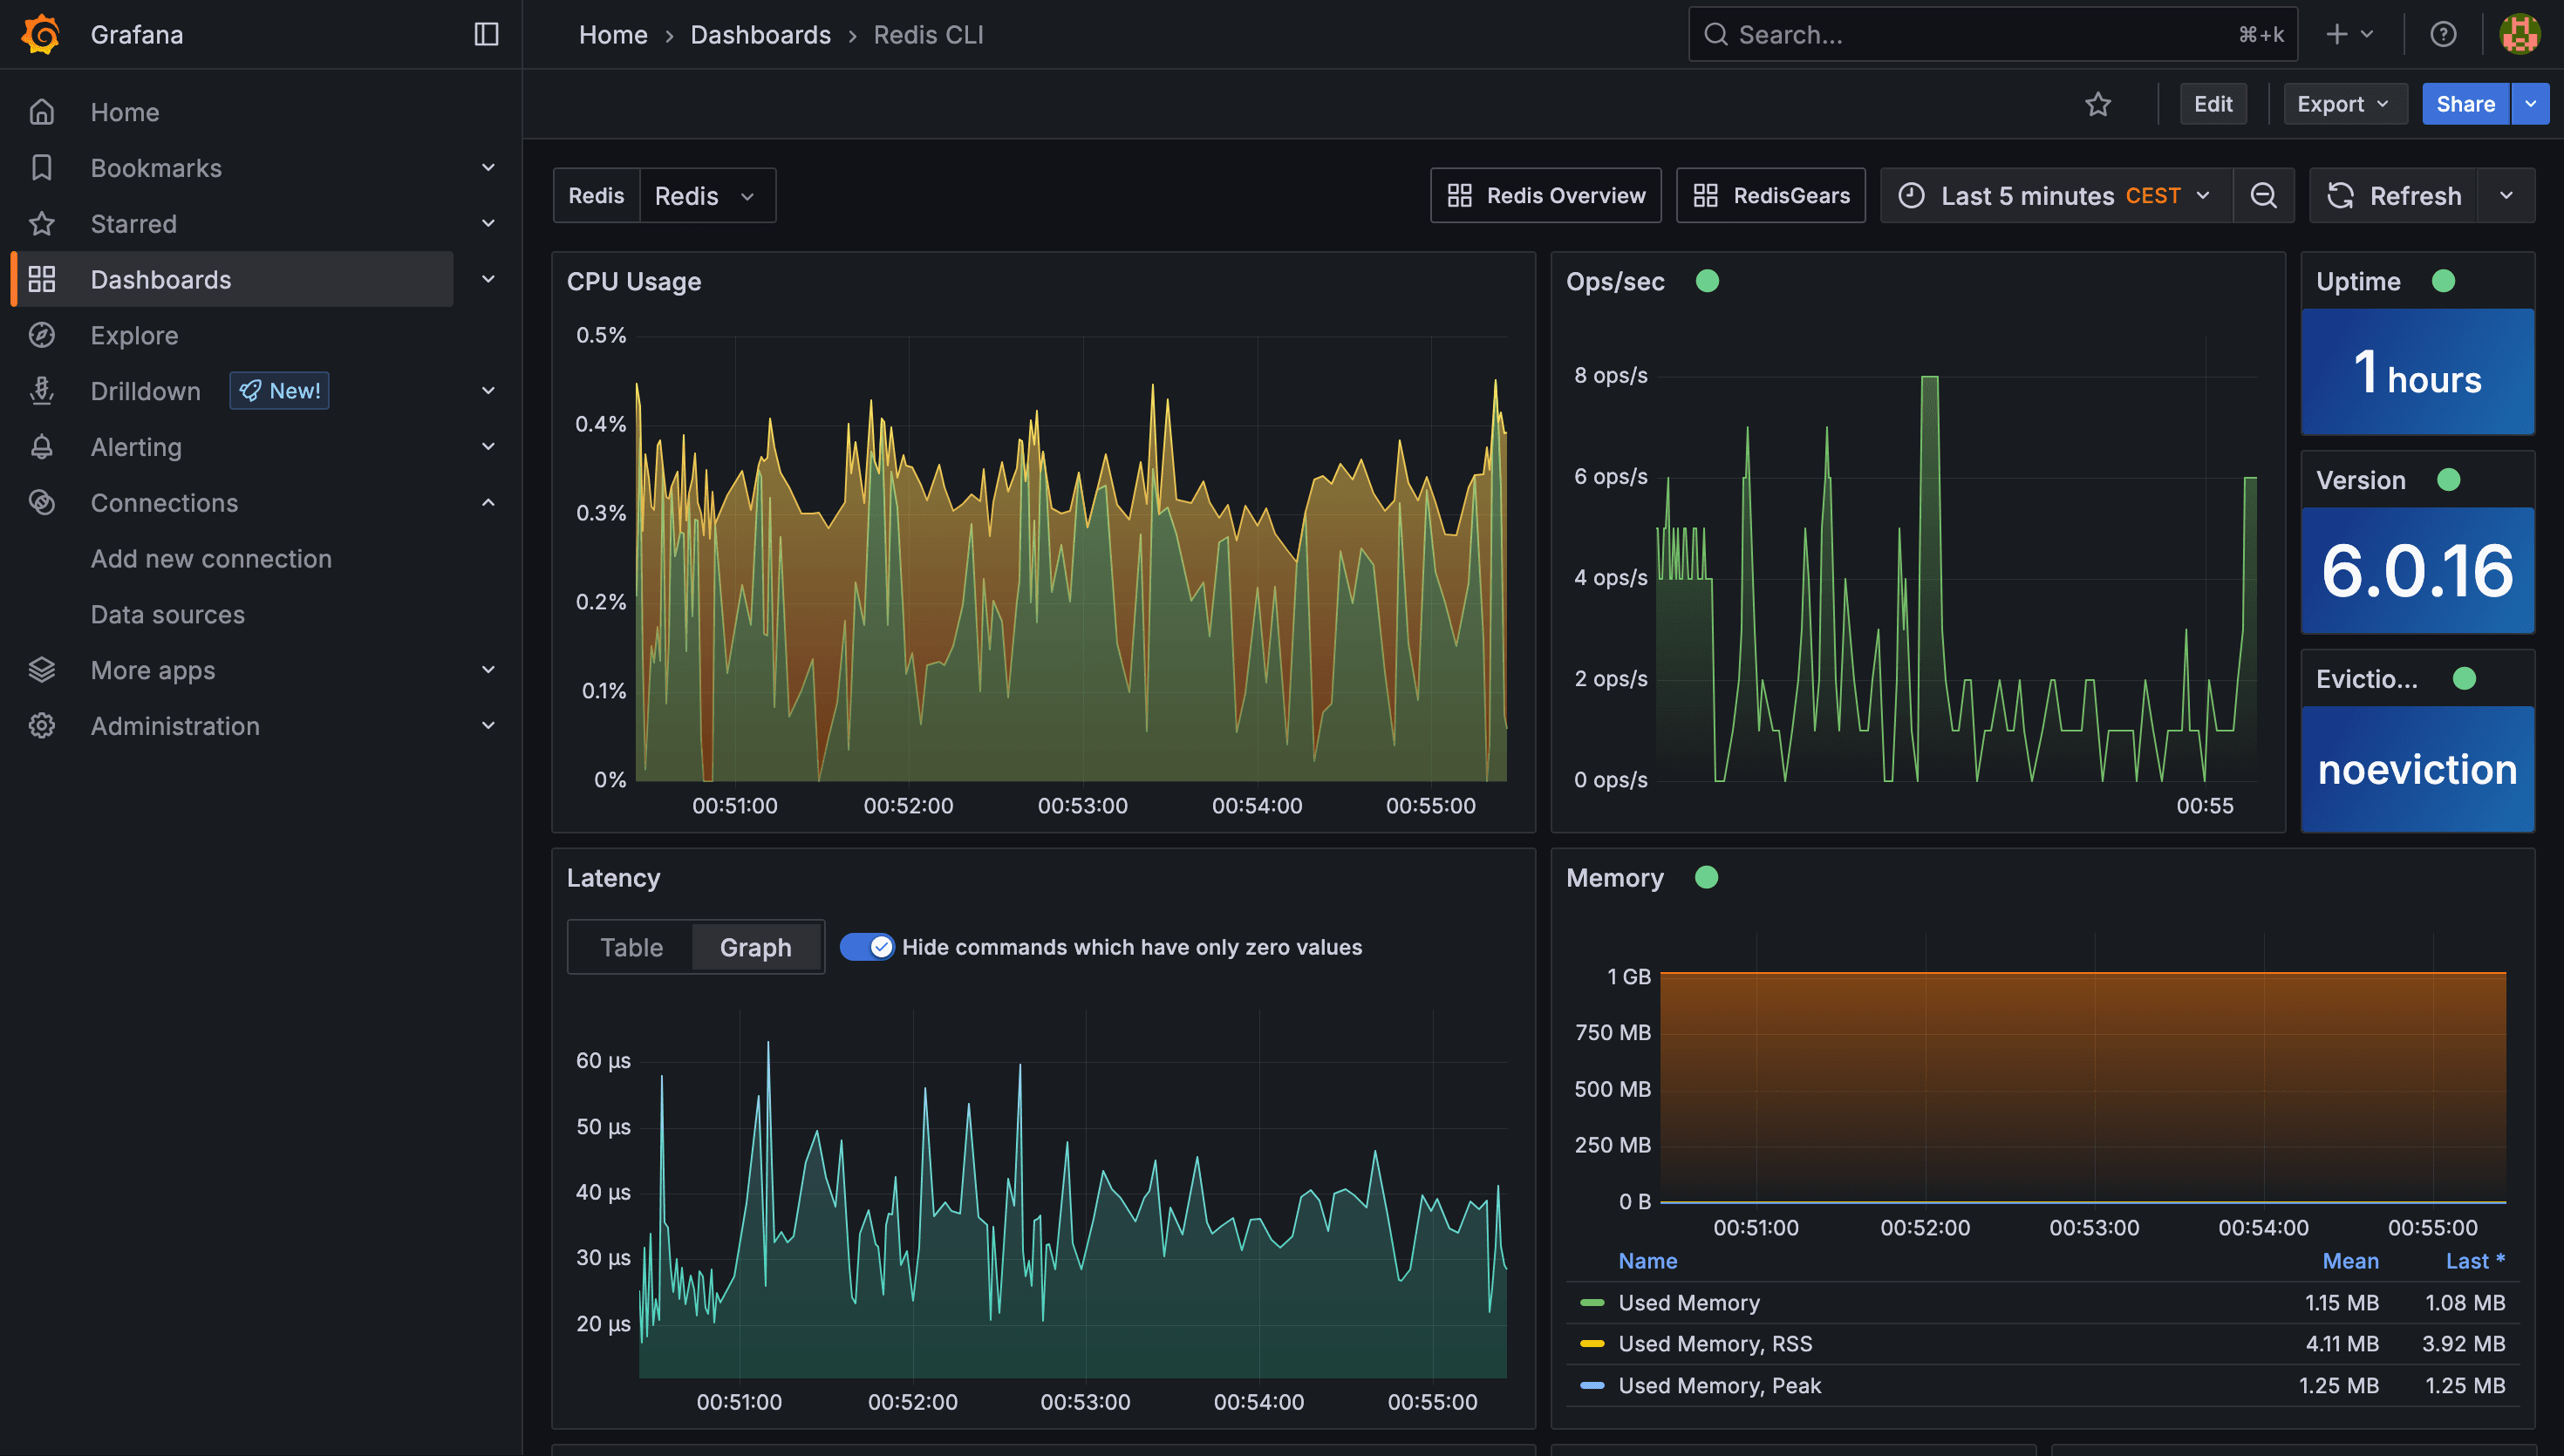The image size is (2564, 1456).
Task: Click Used Memory green legend swatch
Action: 1592,1302
